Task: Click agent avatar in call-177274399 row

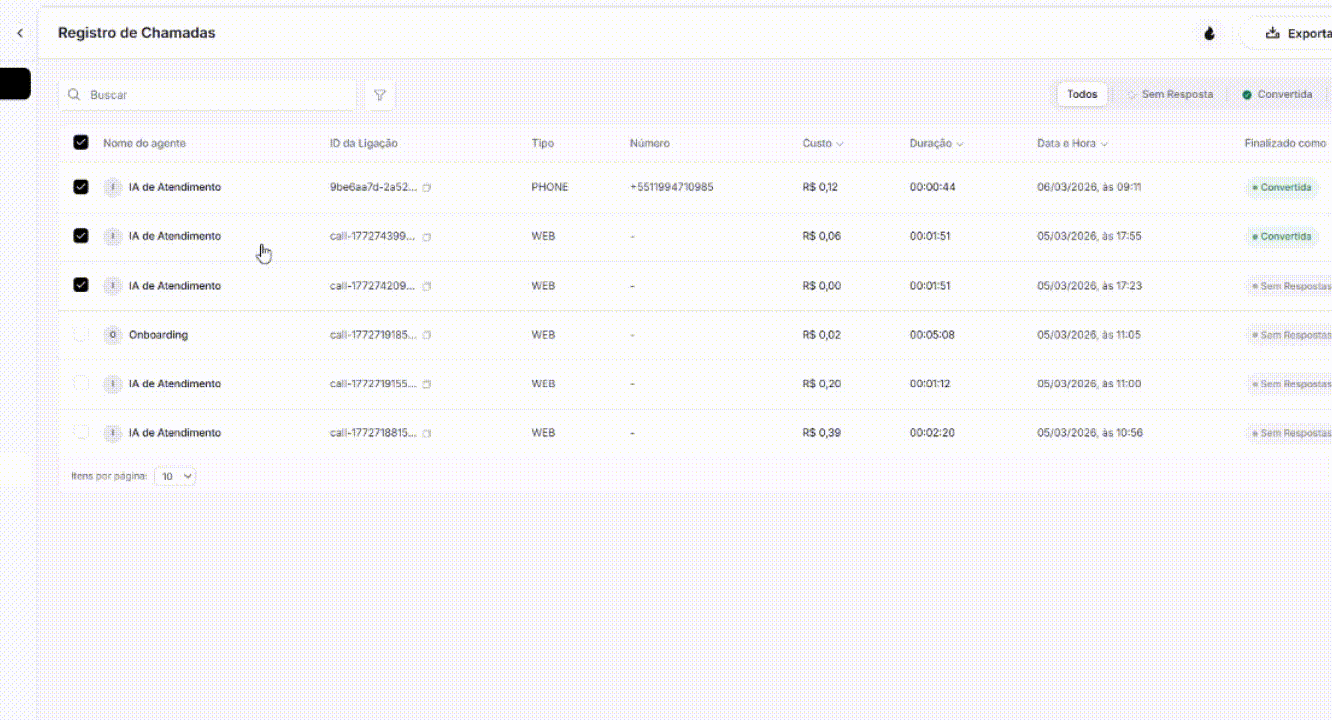Action: click(113, 236)
